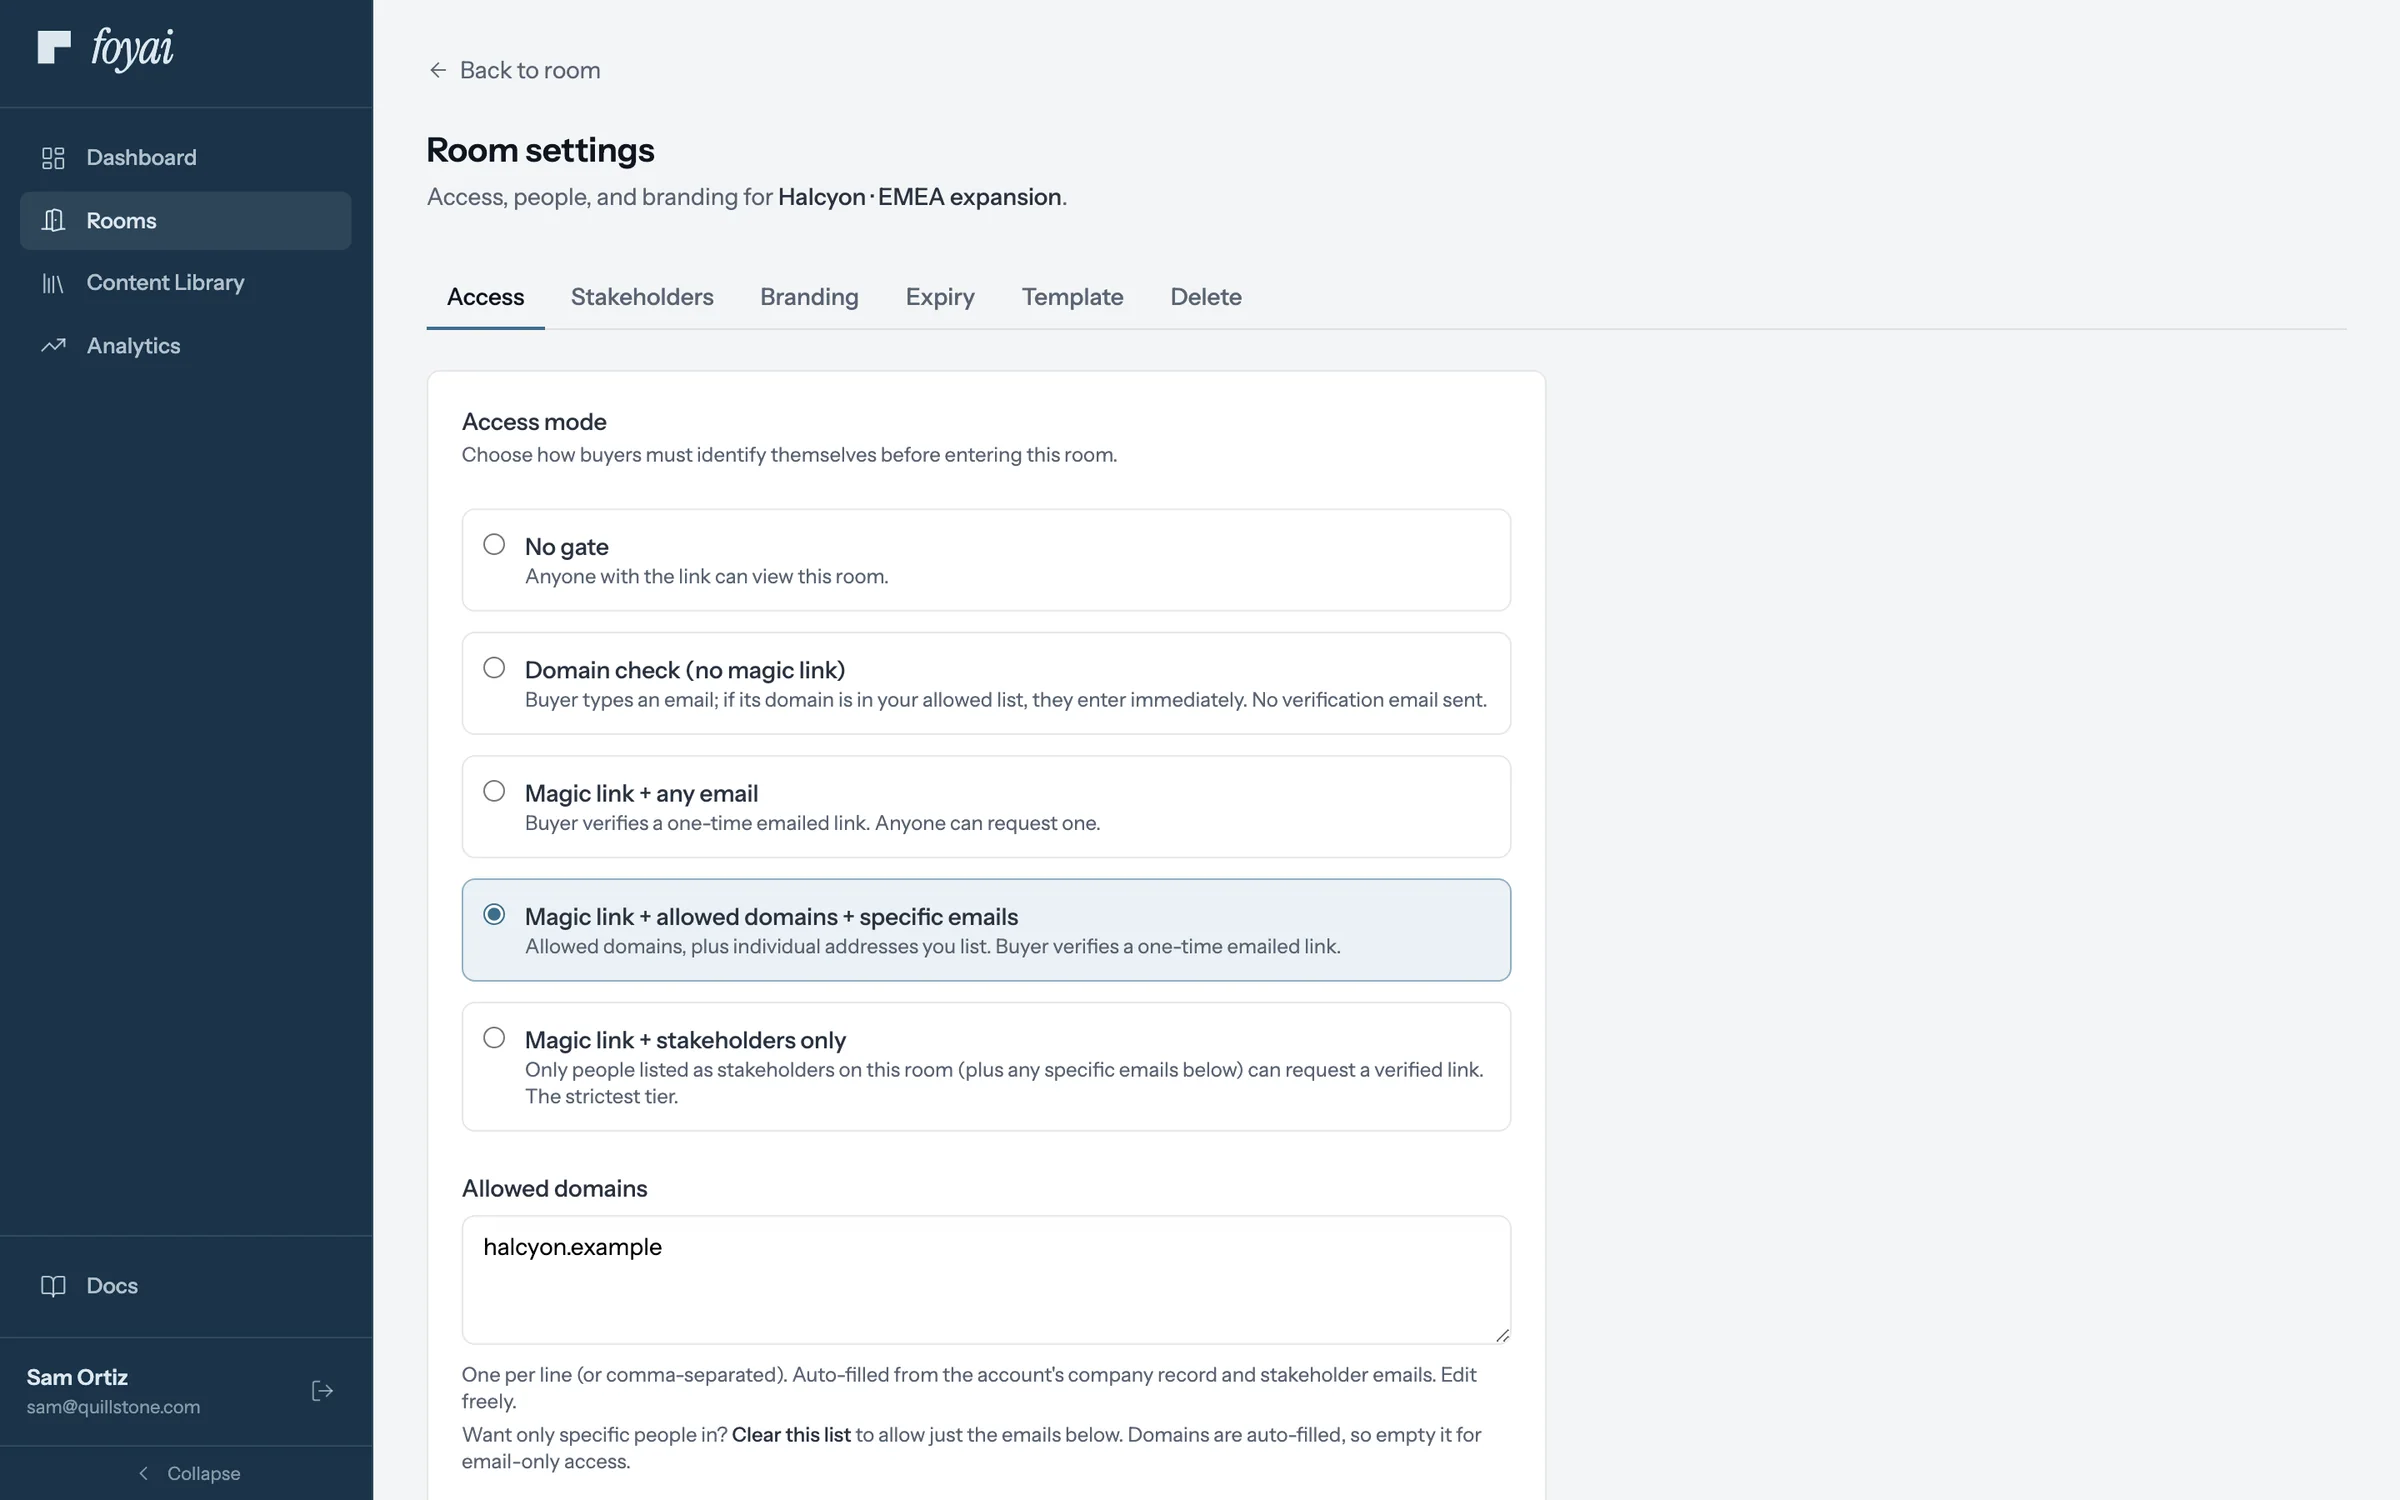Grab the Allowed domains textarea resize handle
The image size is (2400, 1500).
[1502, 1335]
